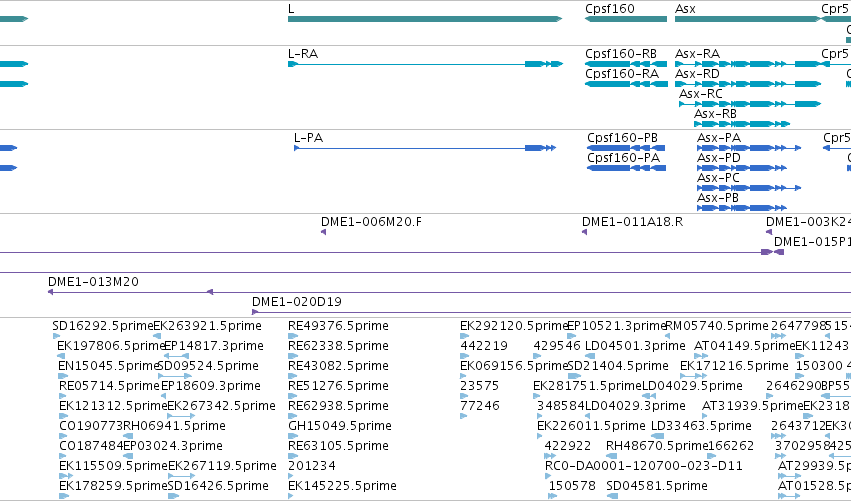This screenshot has width=851, height=501.
Task: Click the RH48670.5prime EST label
Action: click(656, 446)
